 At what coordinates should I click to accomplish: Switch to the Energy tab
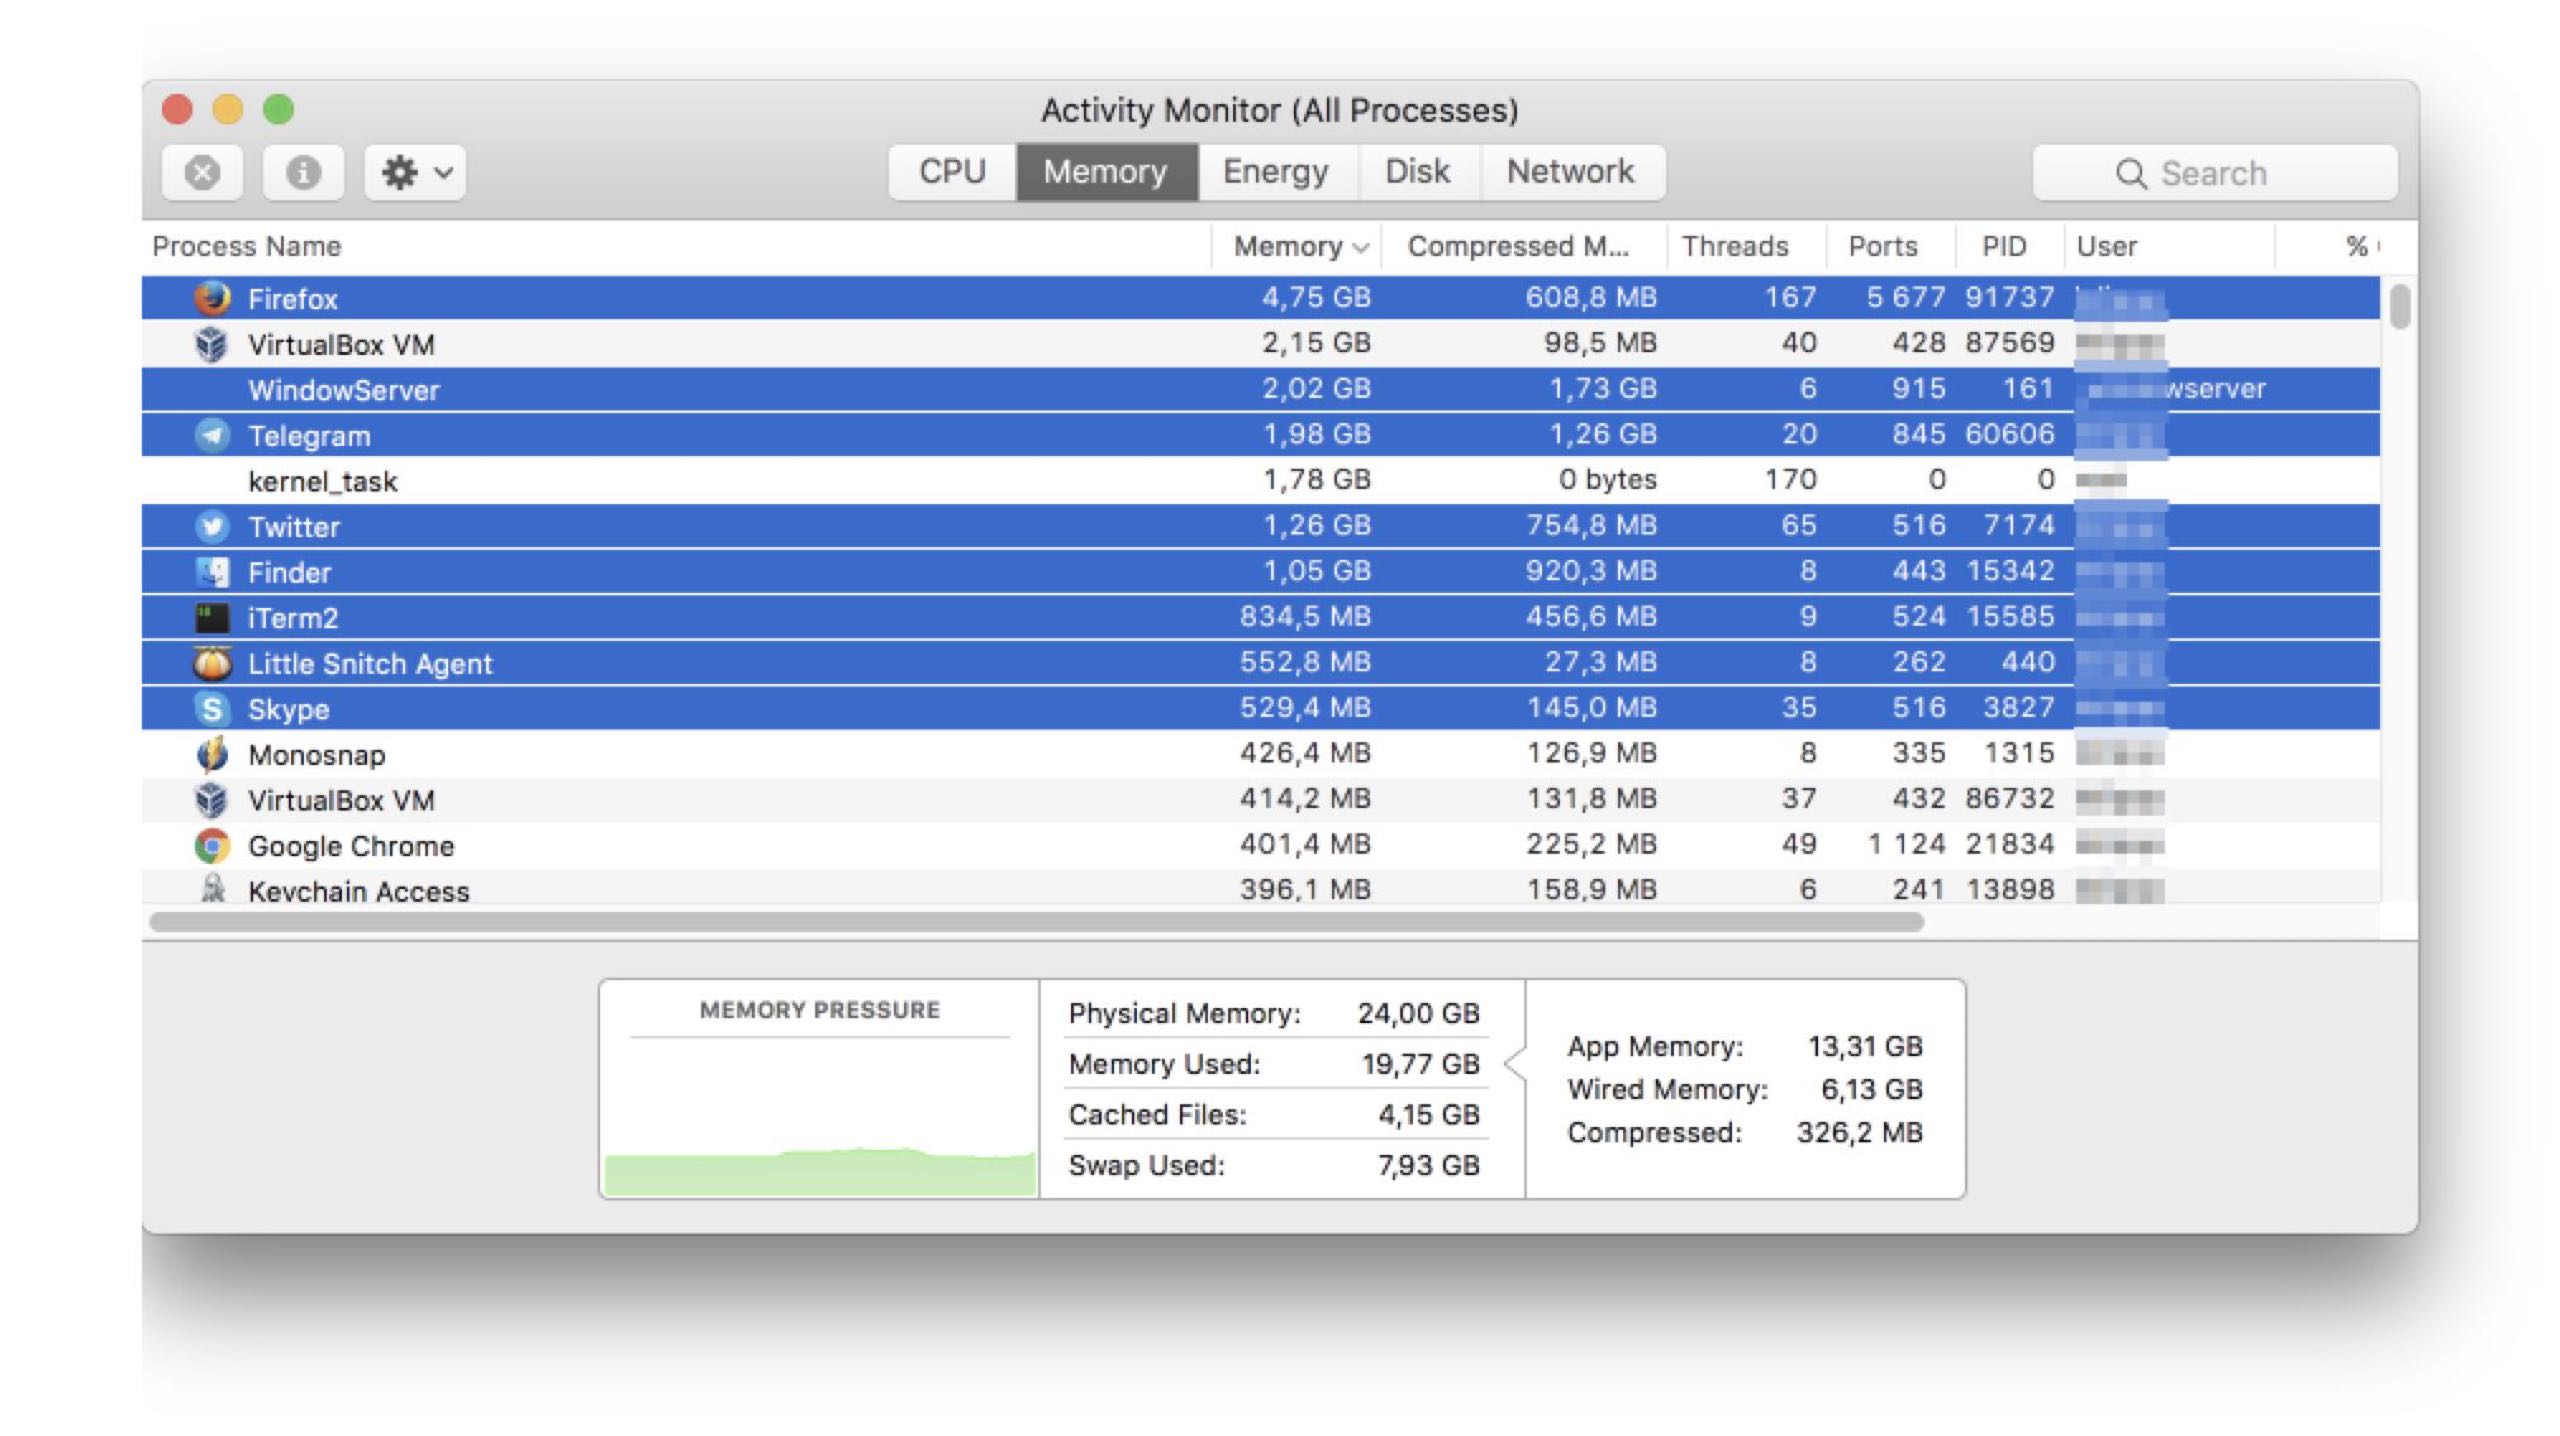click(x=1275, y=172)
